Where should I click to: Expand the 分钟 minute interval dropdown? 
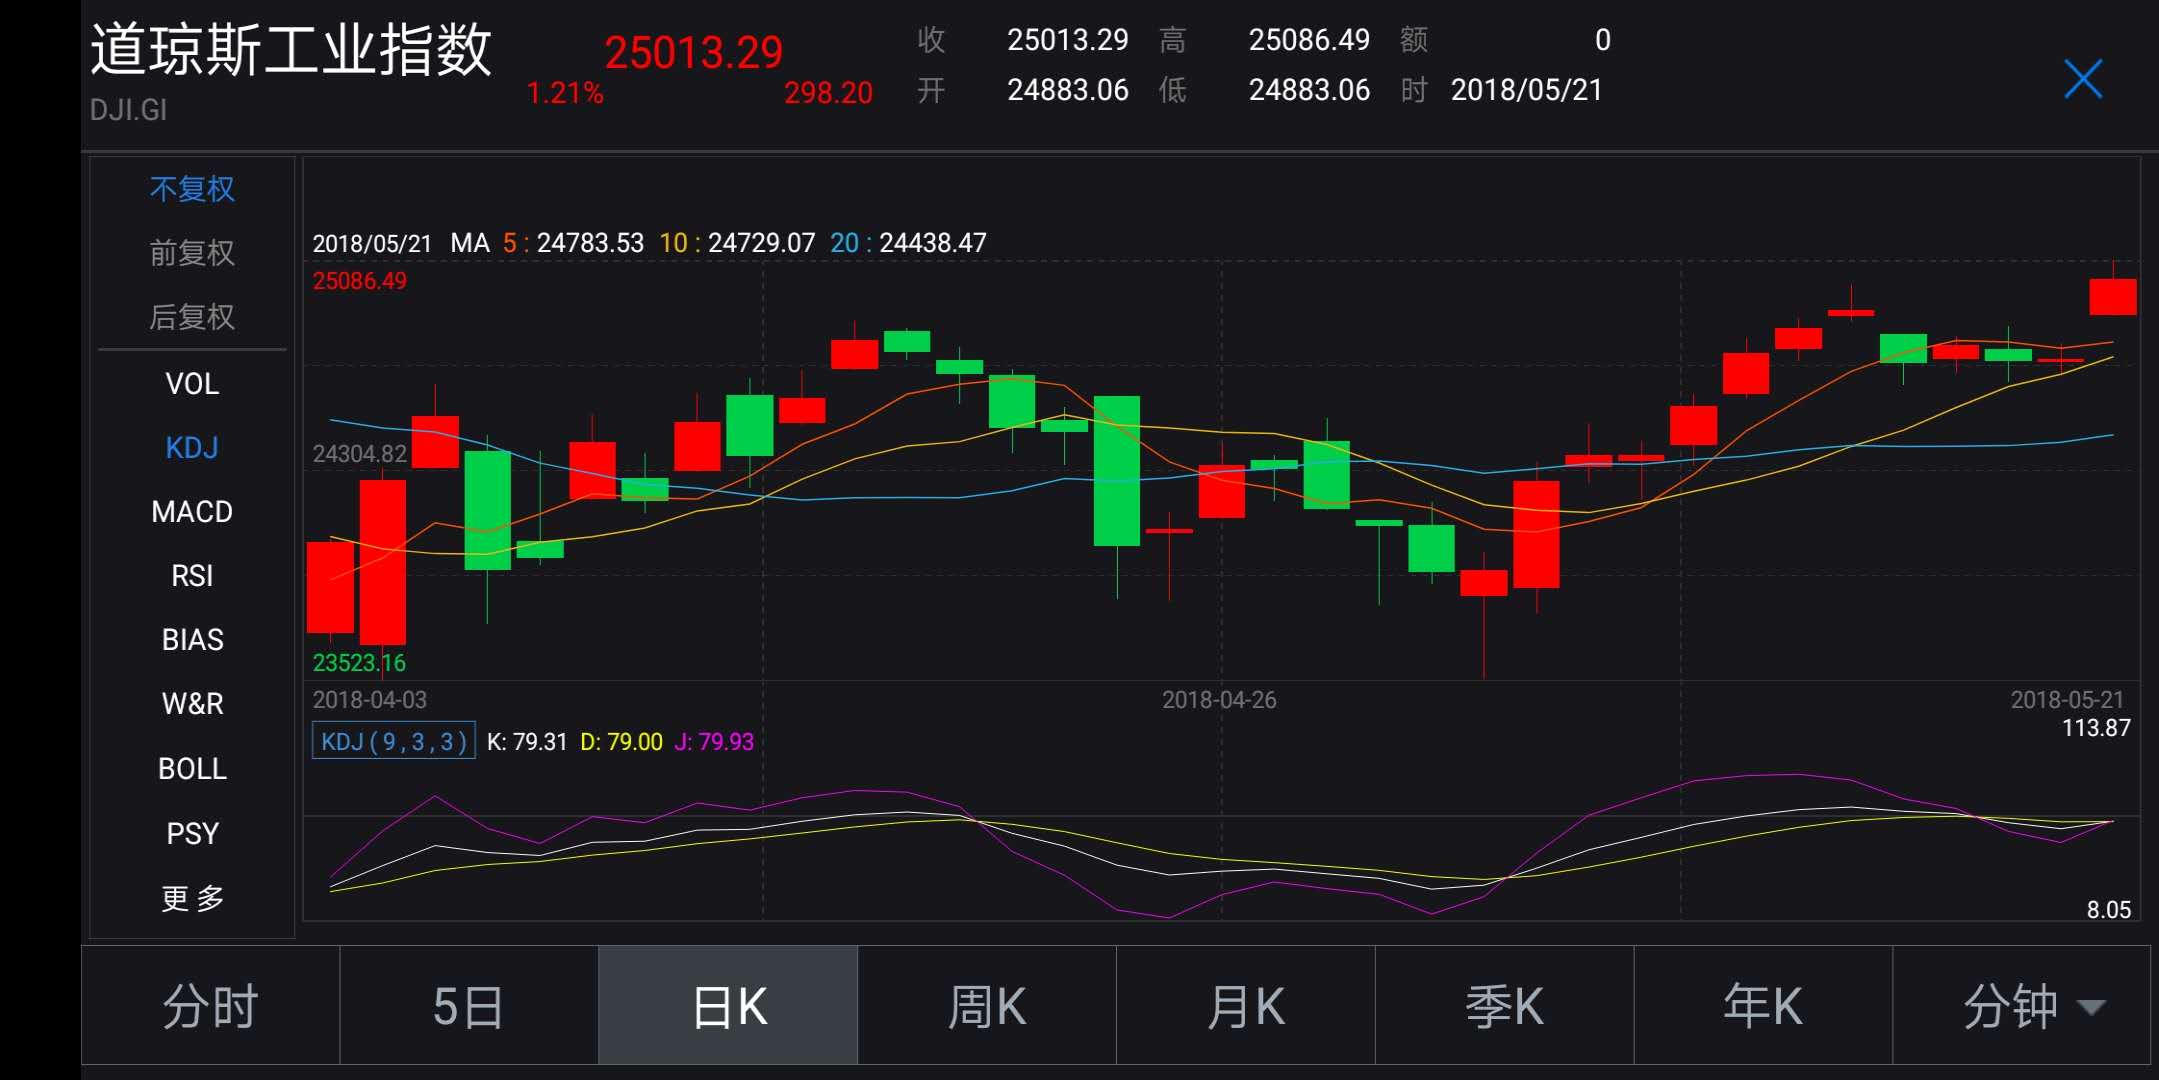pyautogui.click(x=2022, y=1005)
